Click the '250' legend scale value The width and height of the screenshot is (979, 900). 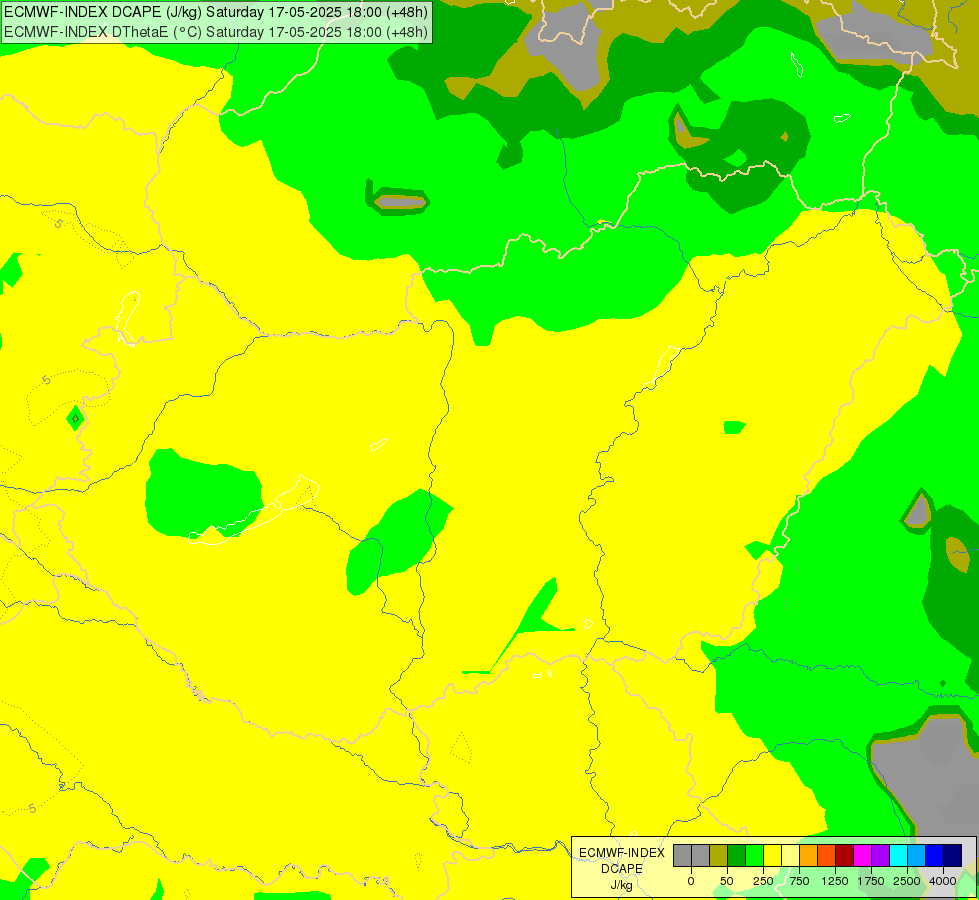coord(763,881)
